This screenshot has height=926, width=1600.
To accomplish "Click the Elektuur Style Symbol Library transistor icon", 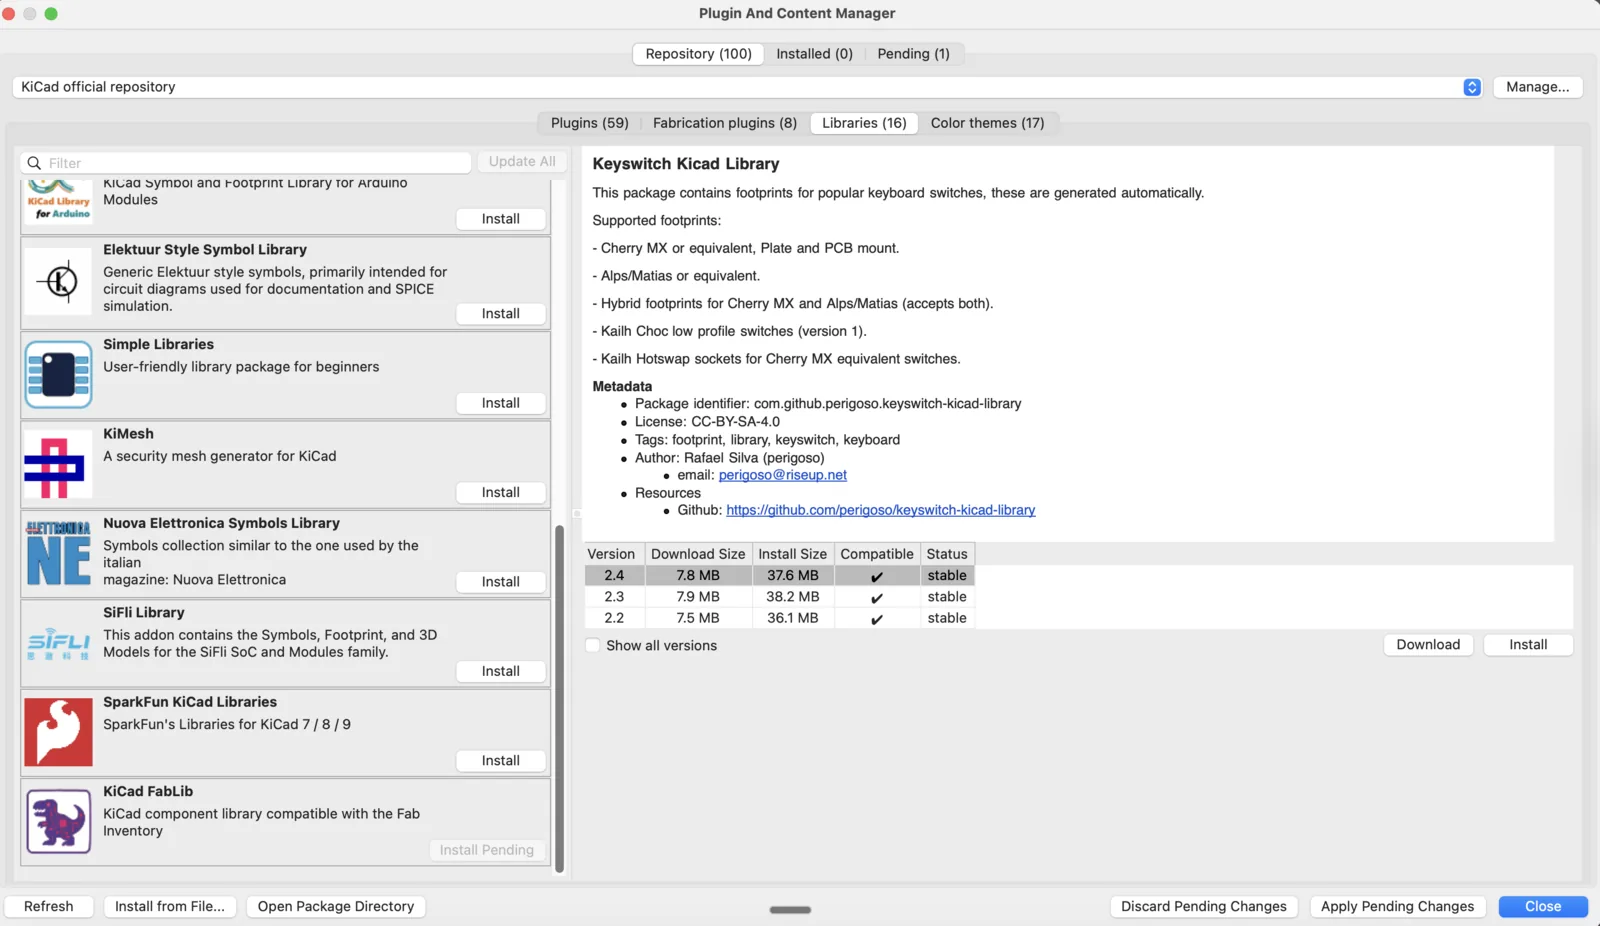I will tap(58, 282).
